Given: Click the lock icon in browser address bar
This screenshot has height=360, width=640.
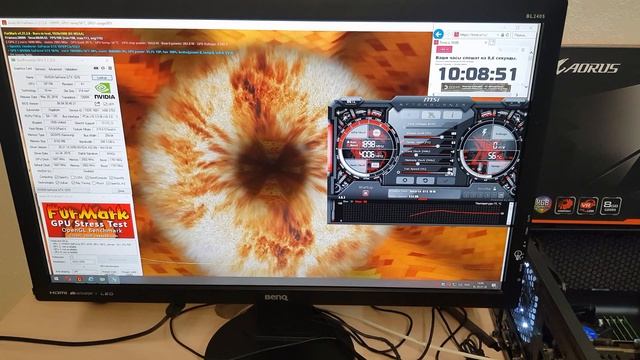Looking at the screenshot, I should tap(503, 35).
